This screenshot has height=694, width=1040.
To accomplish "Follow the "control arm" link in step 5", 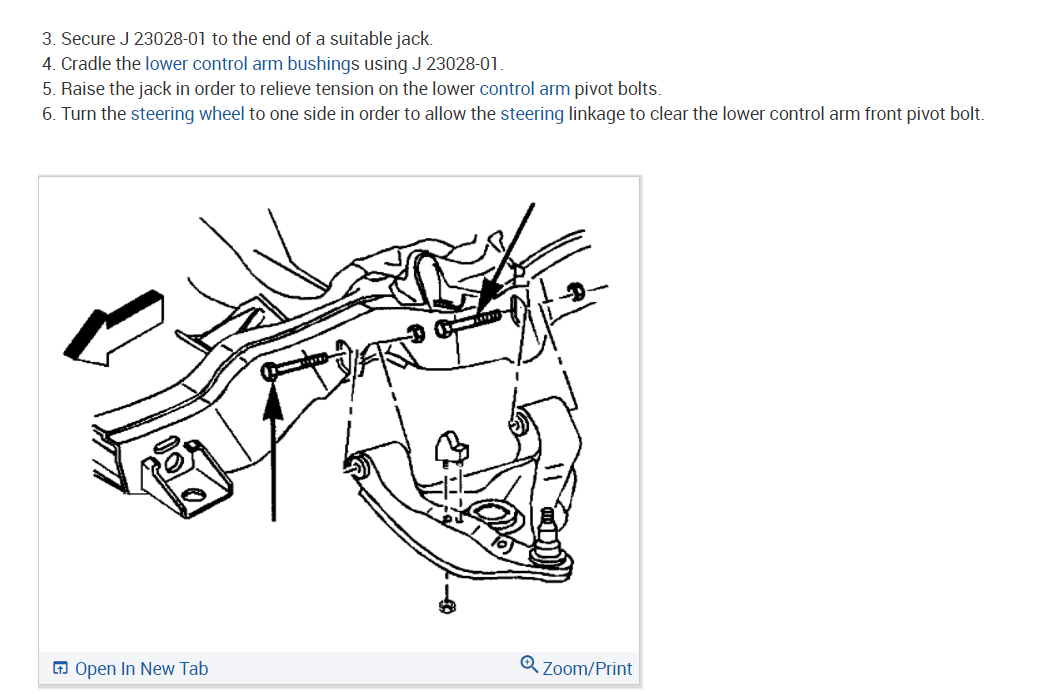I will point(525,89).
